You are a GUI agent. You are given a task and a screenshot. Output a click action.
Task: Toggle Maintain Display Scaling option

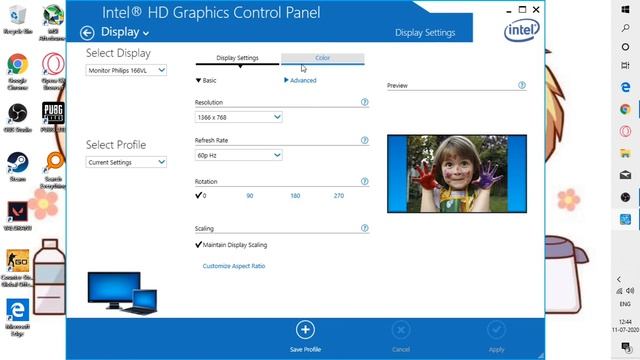231,245
